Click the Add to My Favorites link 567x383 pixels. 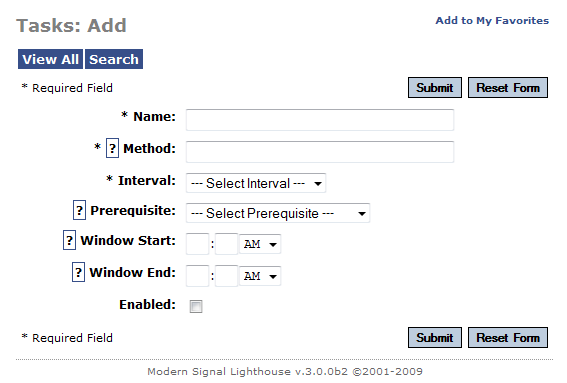[492, 21]
